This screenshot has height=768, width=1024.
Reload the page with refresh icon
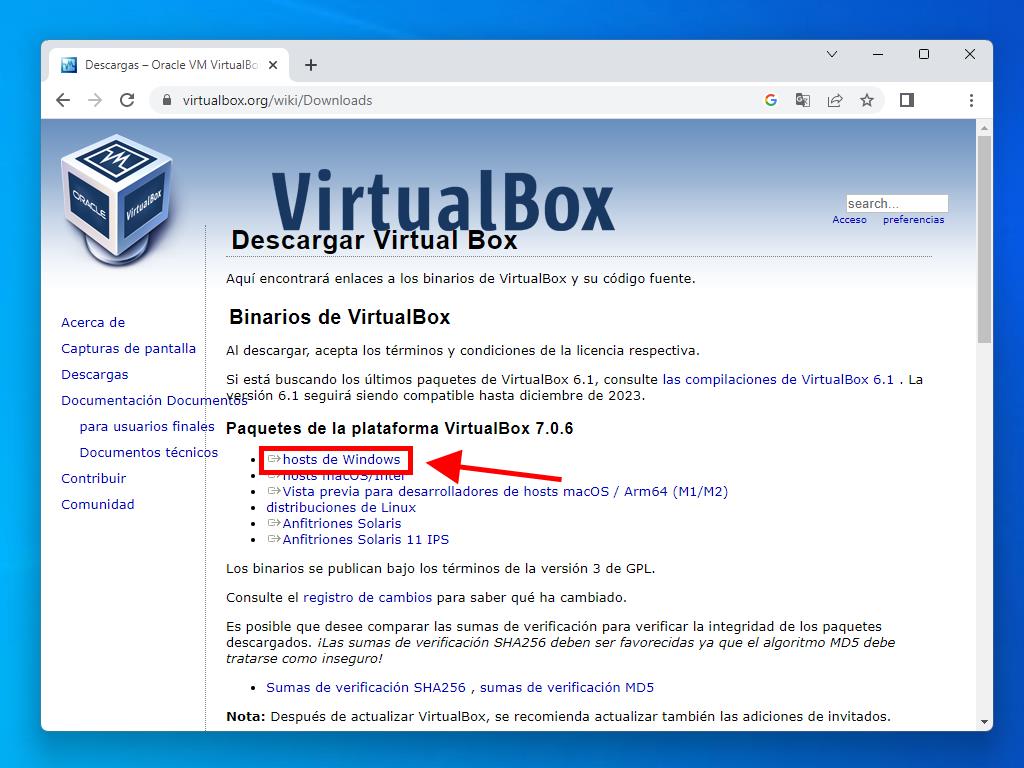[127, 100]
